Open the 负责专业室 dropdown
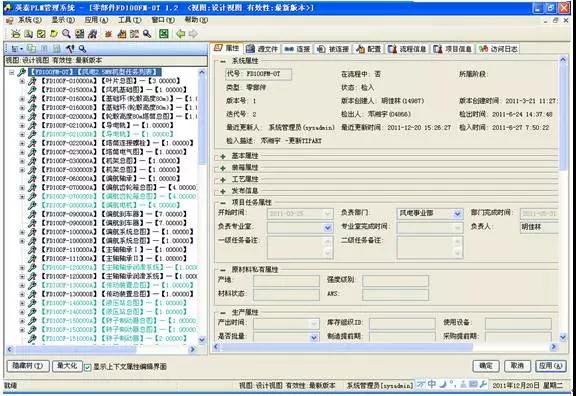 point(328,228)
